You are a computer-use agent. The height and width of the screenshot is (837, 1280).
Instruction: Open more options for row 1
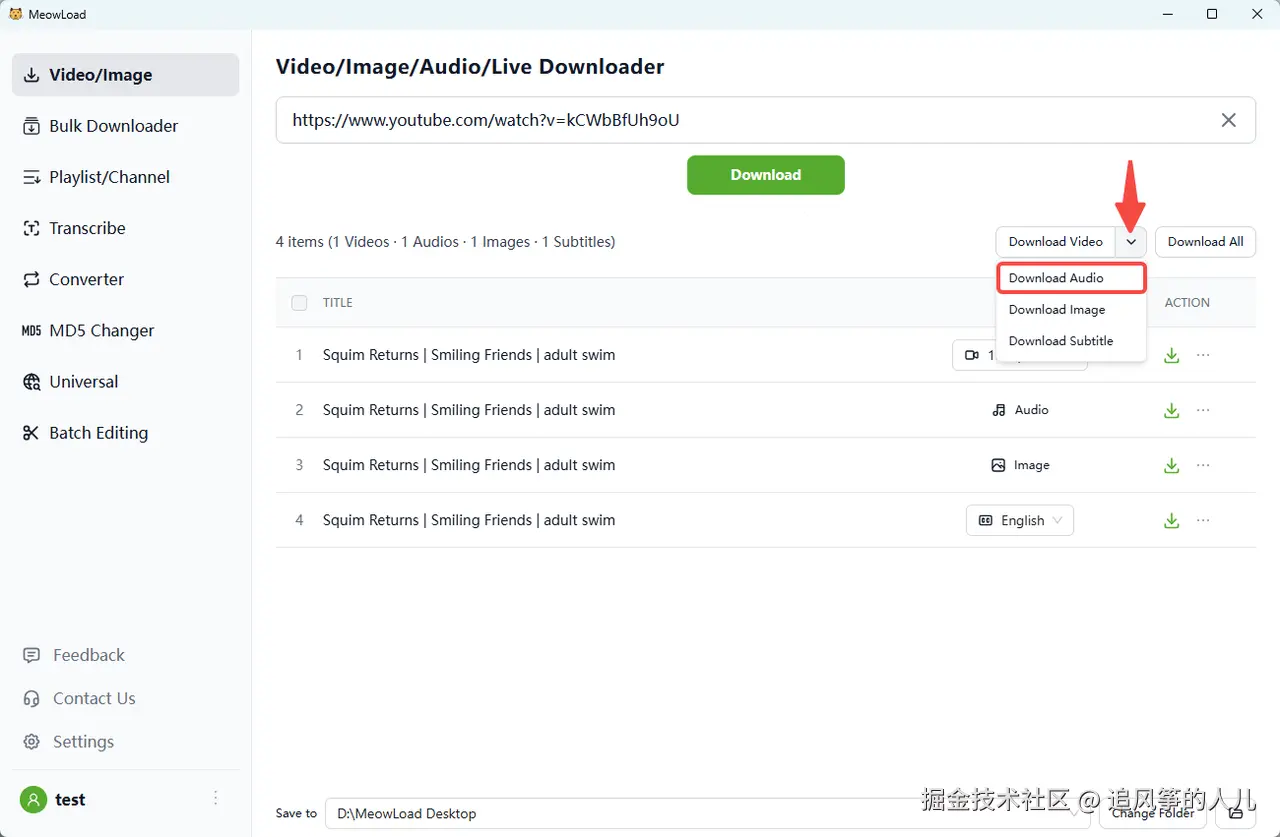coord(1203,355)
